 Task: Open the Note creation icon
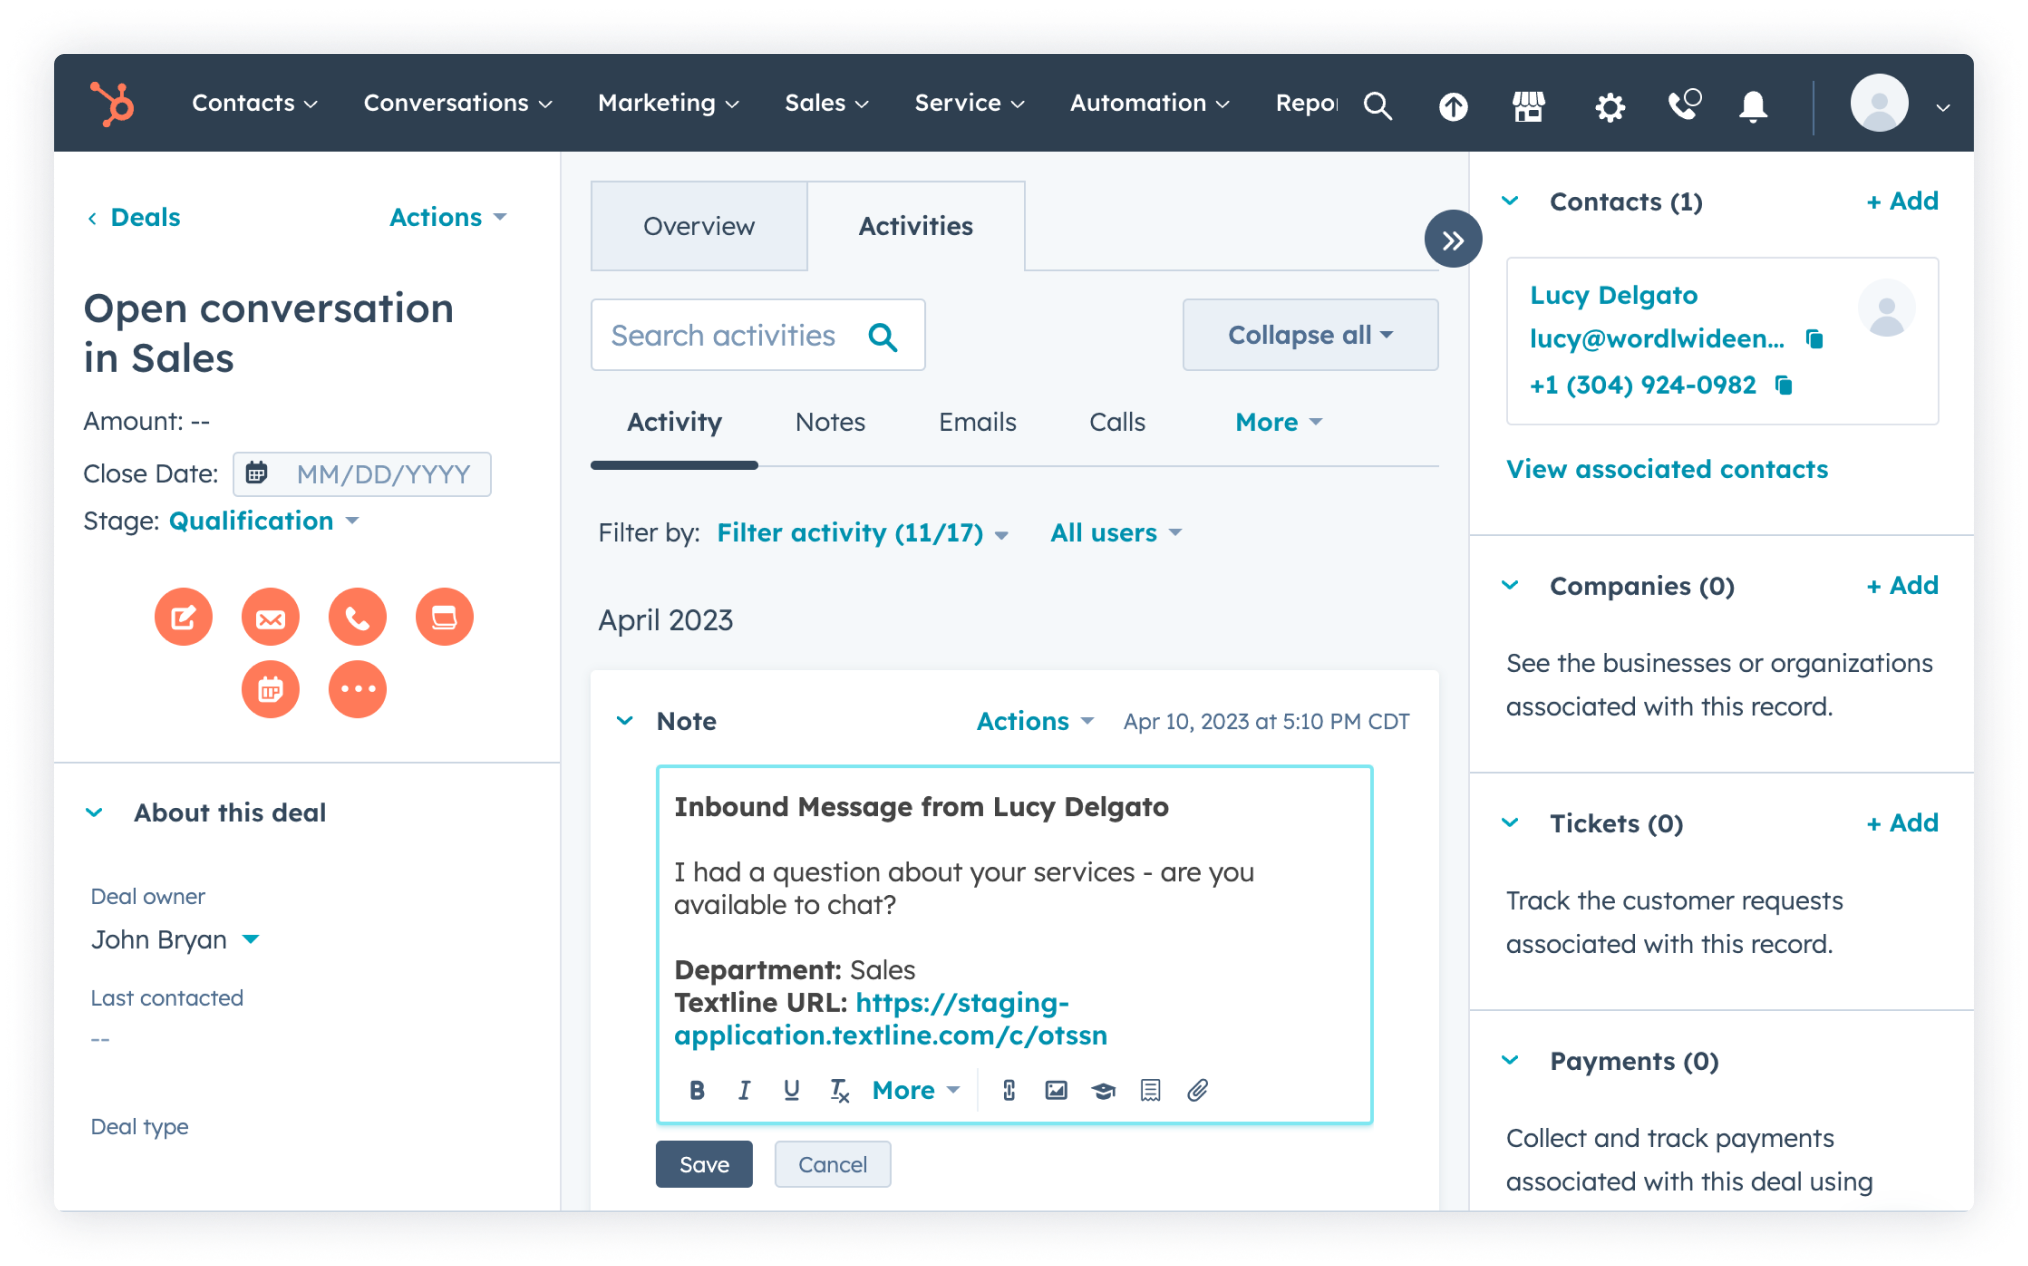click(183, 617)
